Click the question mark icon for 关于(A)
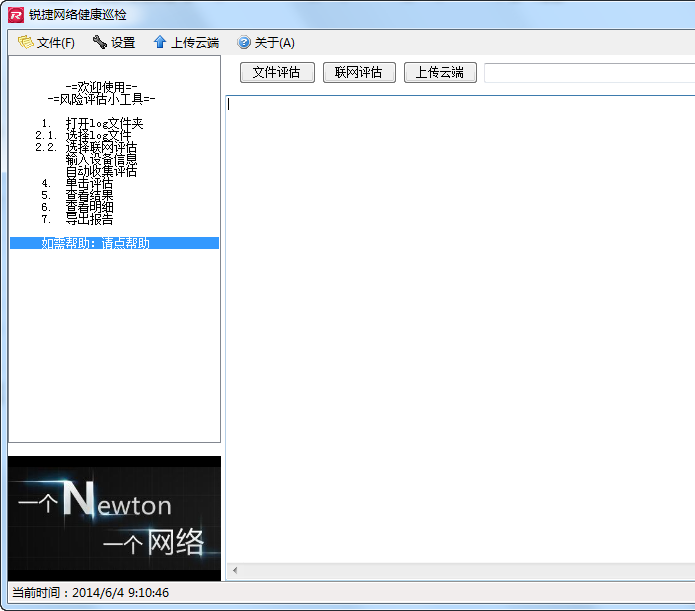The image size is (695, 611). coord(243,42)
